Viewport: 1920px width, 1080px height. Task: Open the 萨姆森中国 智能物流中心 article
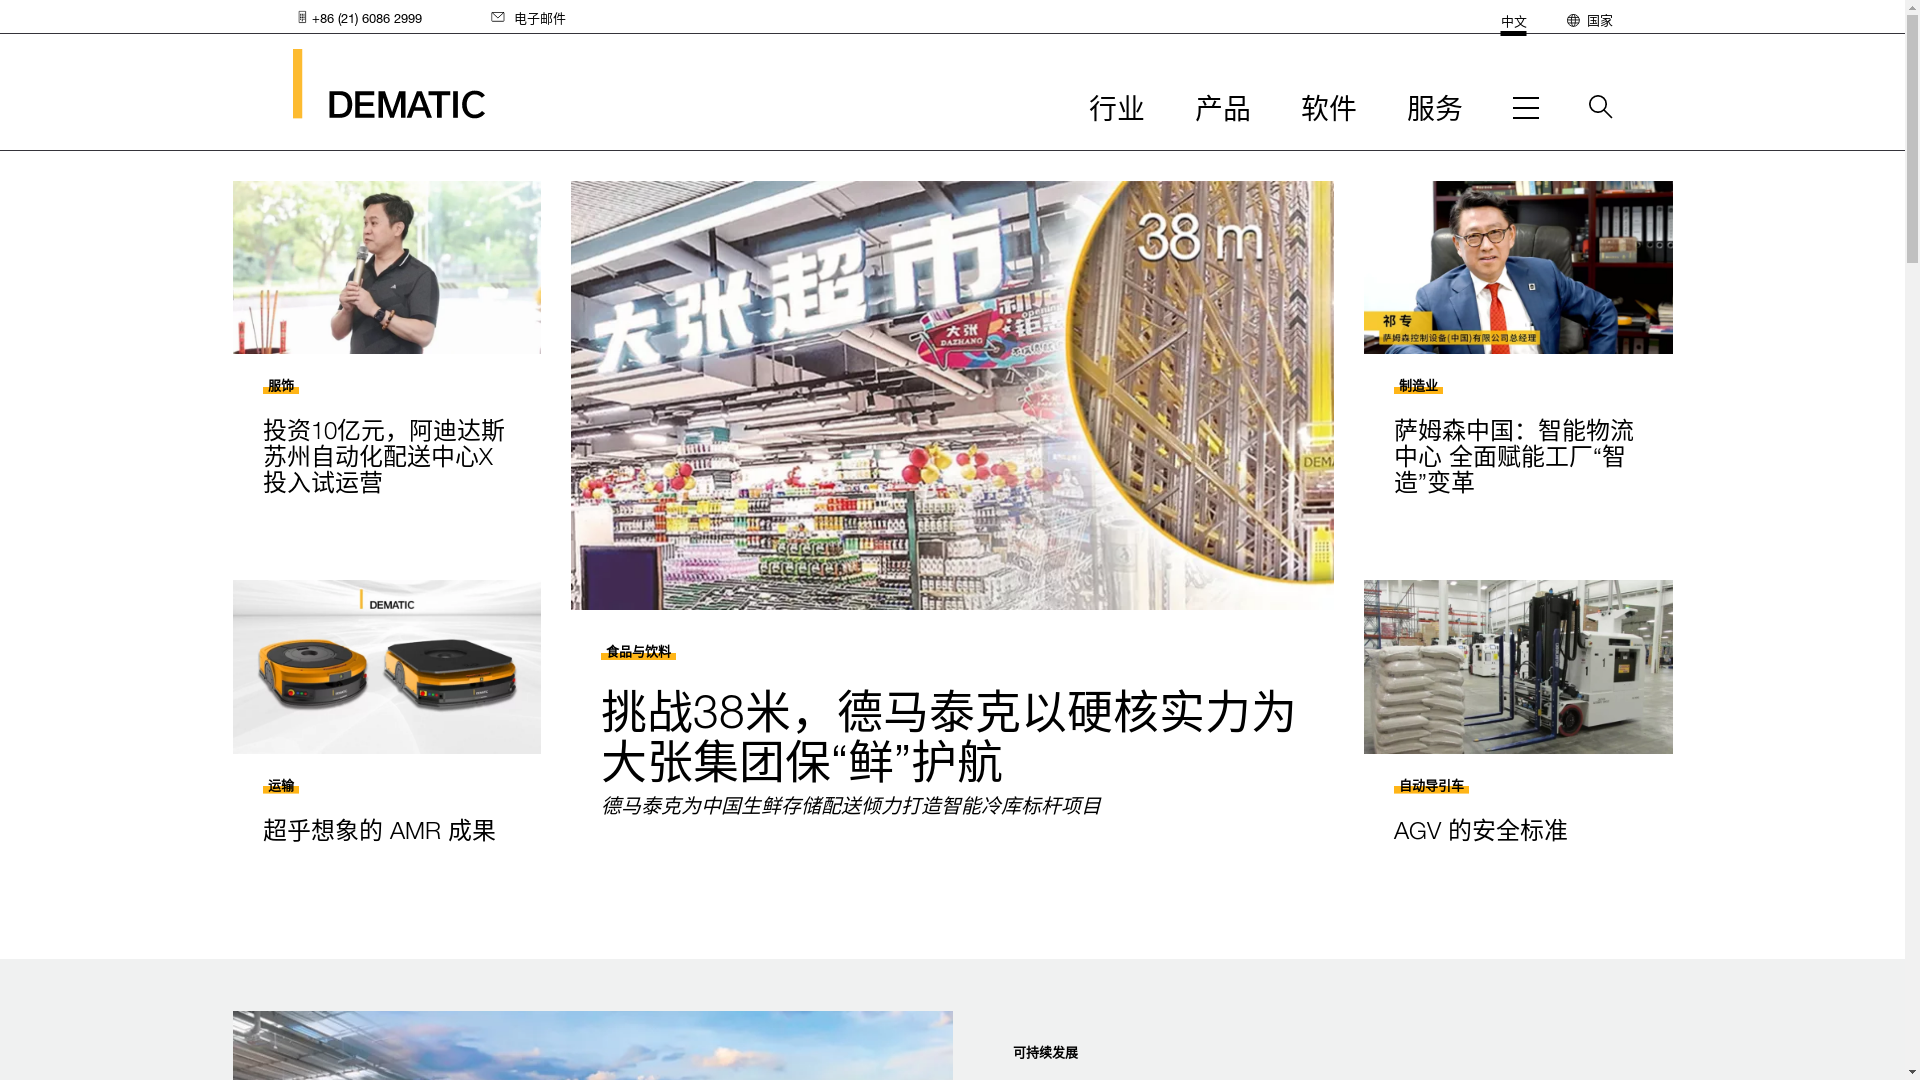tap(1513, 456)
